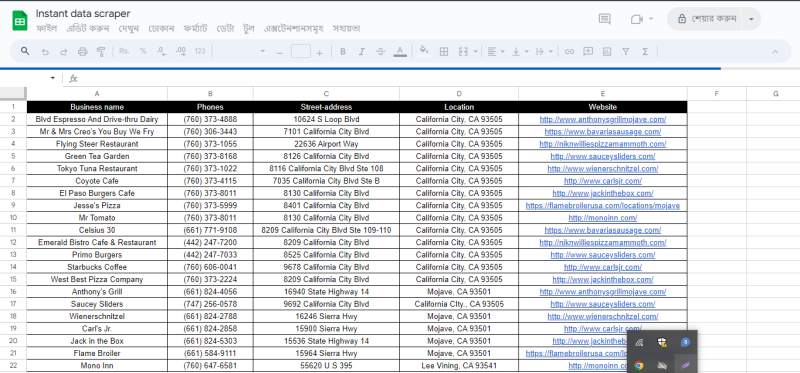Click the insert comment toolbar icon
Screen dimensions: 800x373
[588, 52]
